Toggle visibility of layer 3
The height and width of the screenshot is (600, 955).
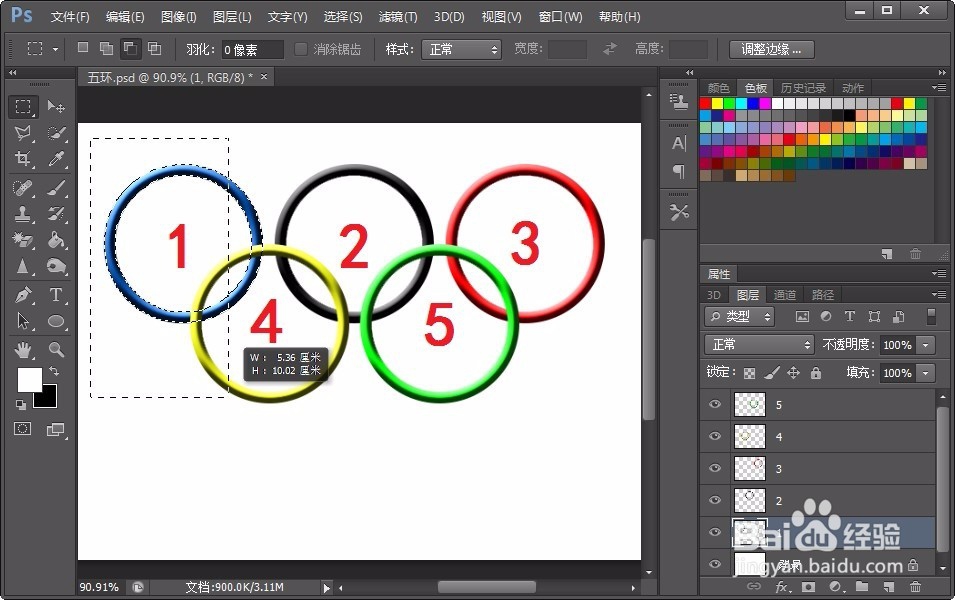click(715, 468)
